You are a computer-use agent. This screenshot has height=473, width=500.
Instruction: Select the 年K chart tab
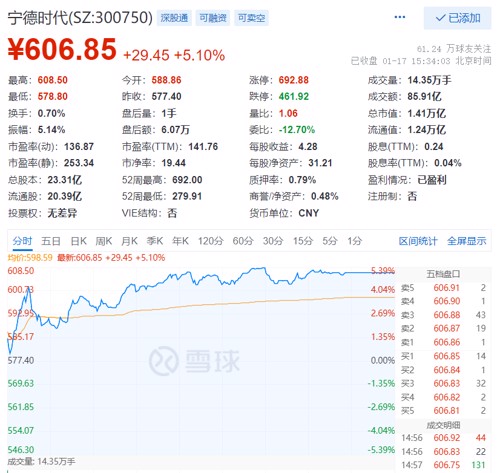pos(180,241)
